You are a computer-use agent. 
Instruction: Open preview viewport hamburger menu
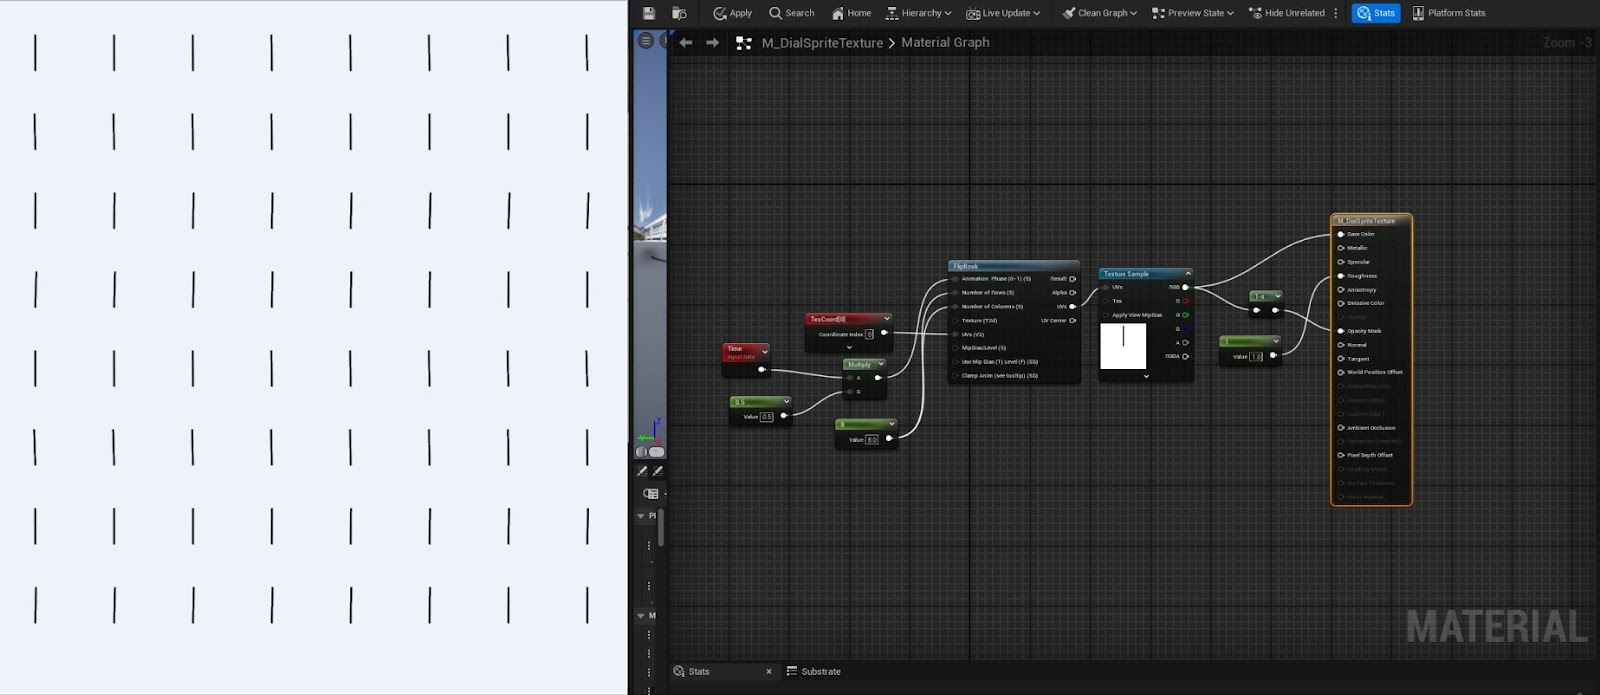point(646,41)
